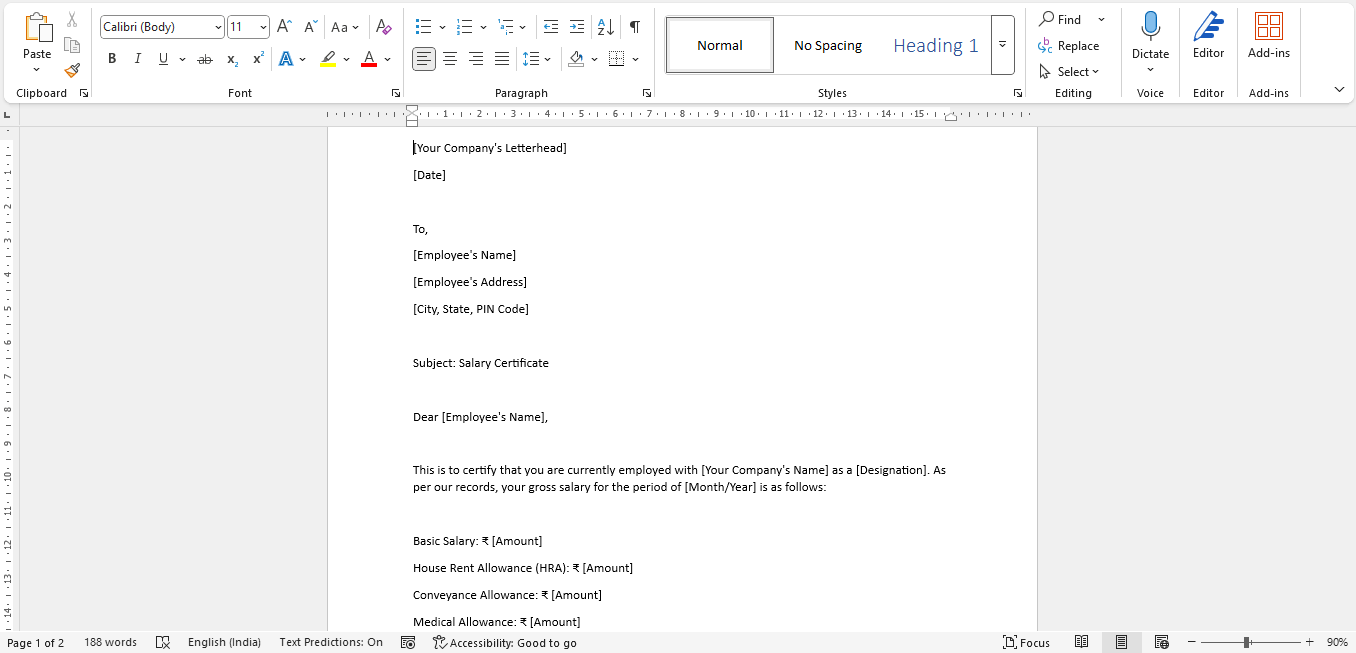This screenshot has width=1356, height=653.
Task: Open the Add-ins gallery
Action: [1268, 36]
